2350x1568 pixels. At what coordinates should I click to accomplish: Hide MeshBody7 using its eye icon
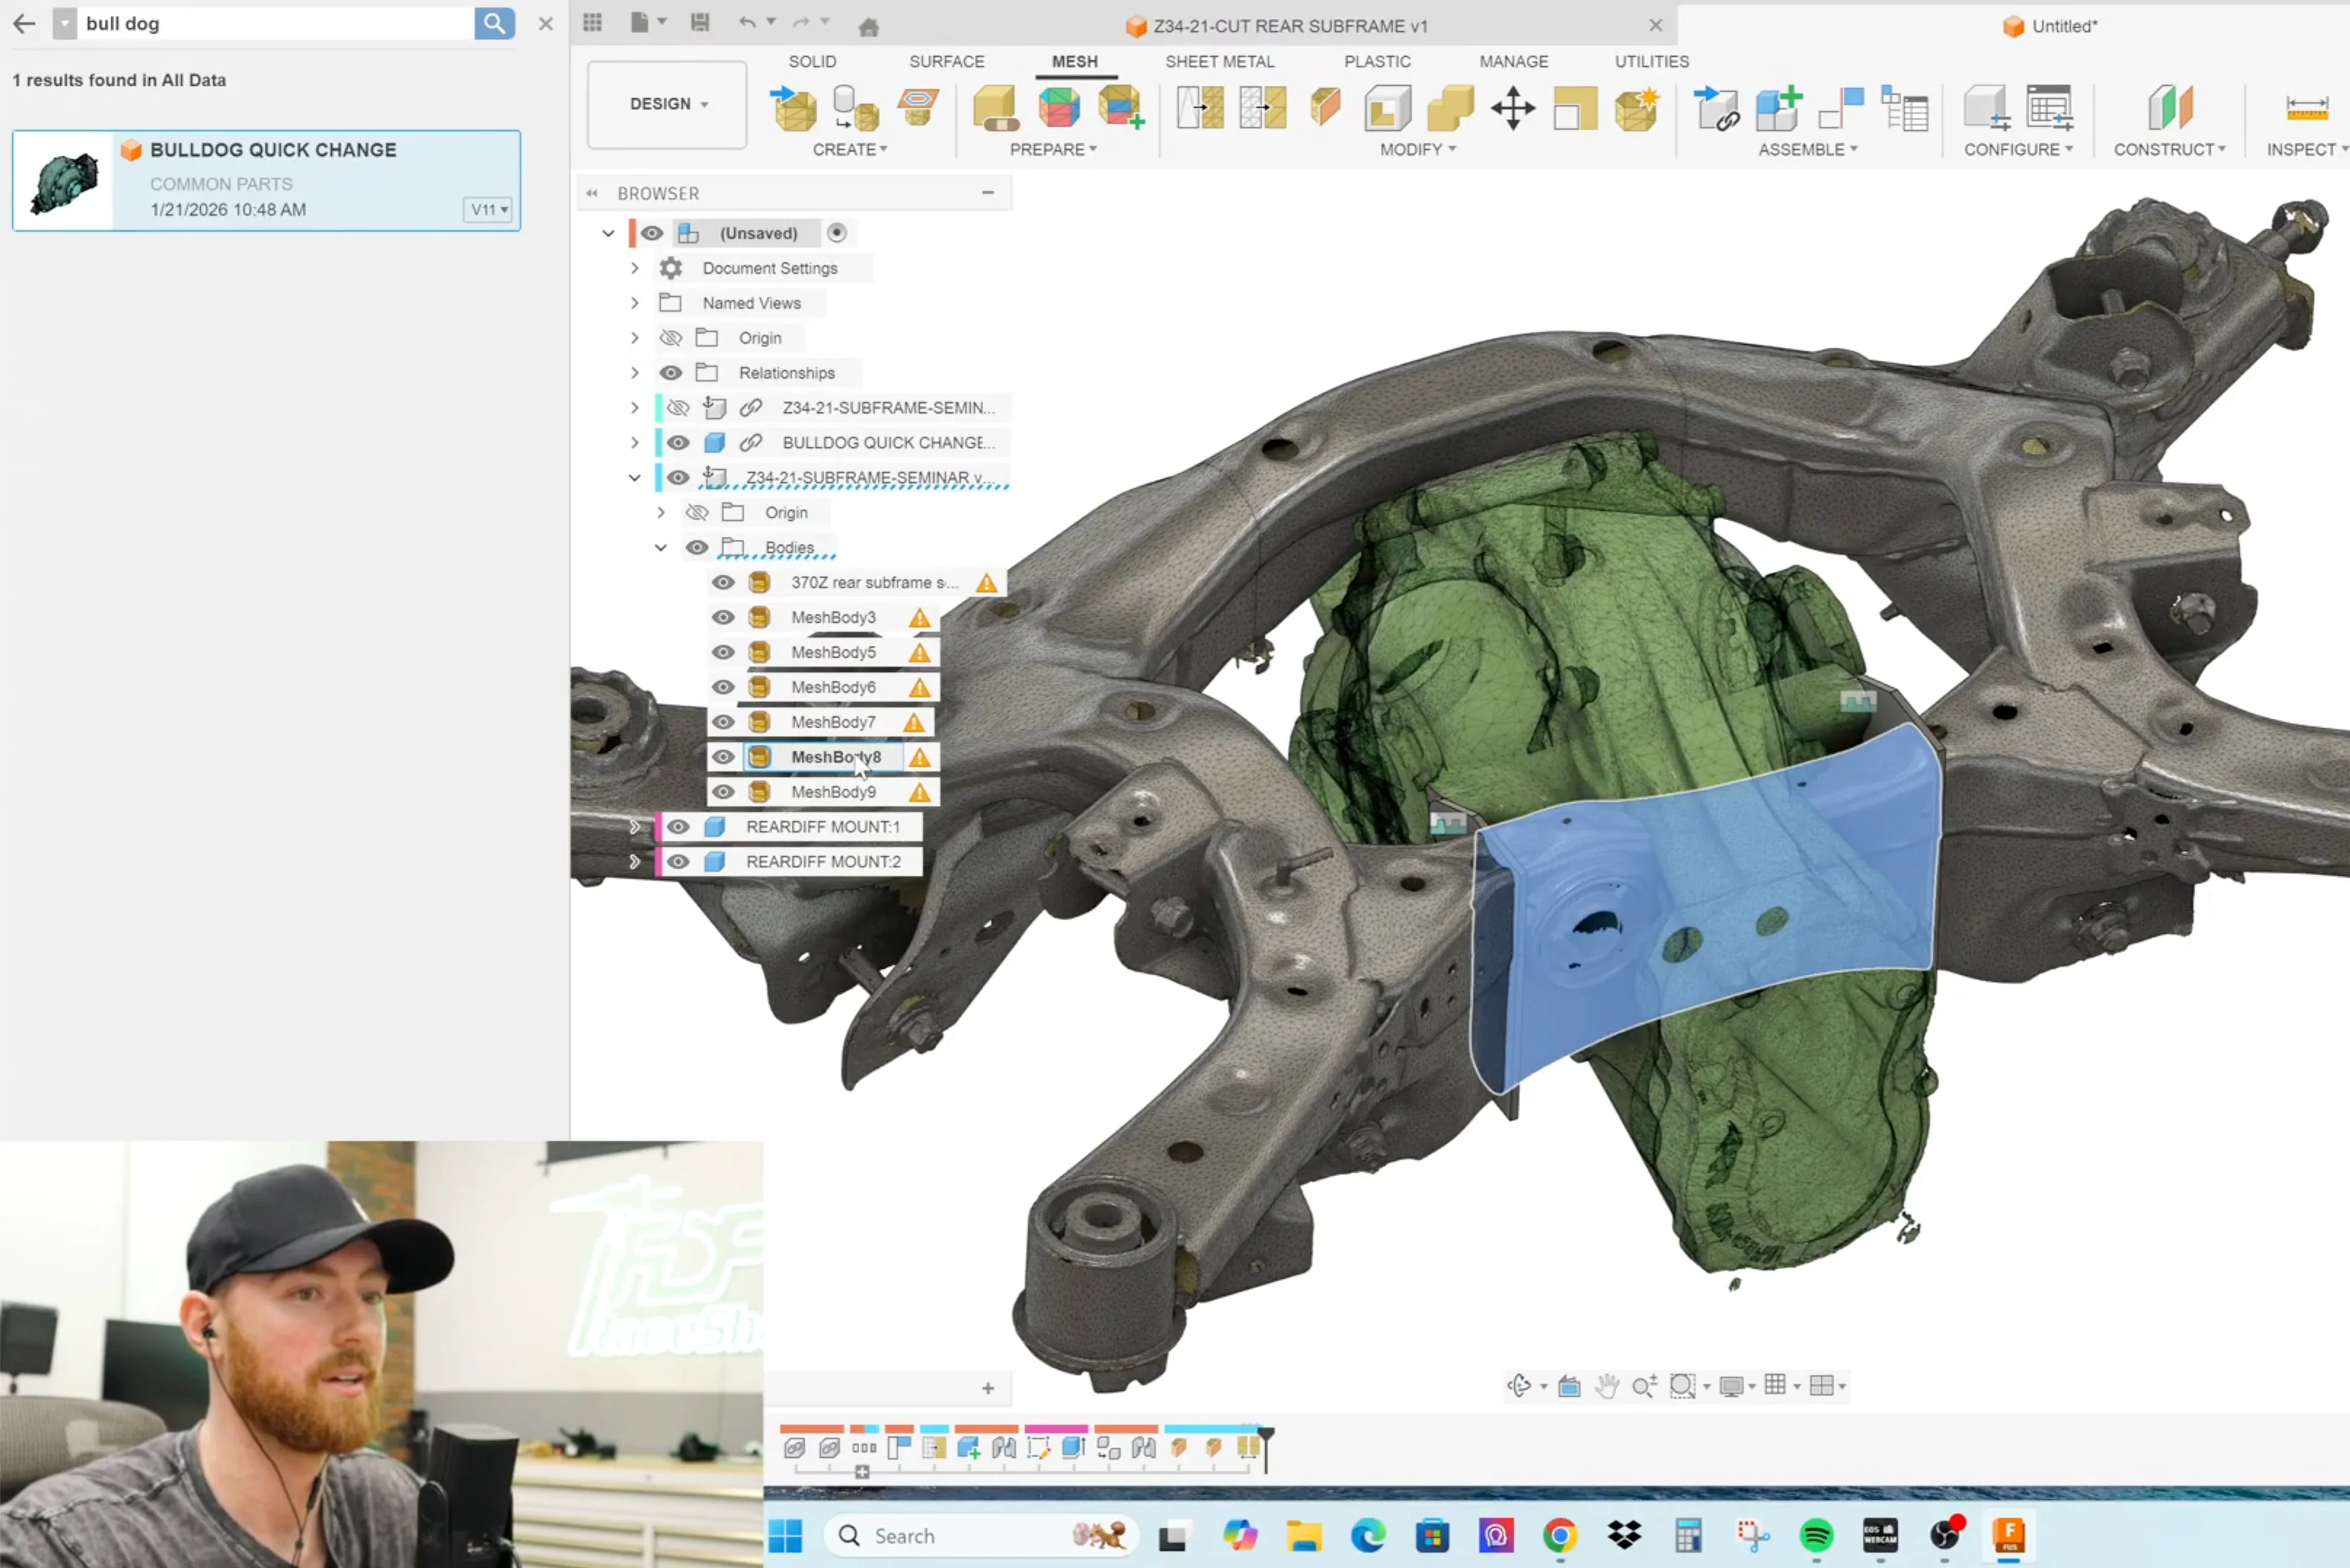coord(723,722)
